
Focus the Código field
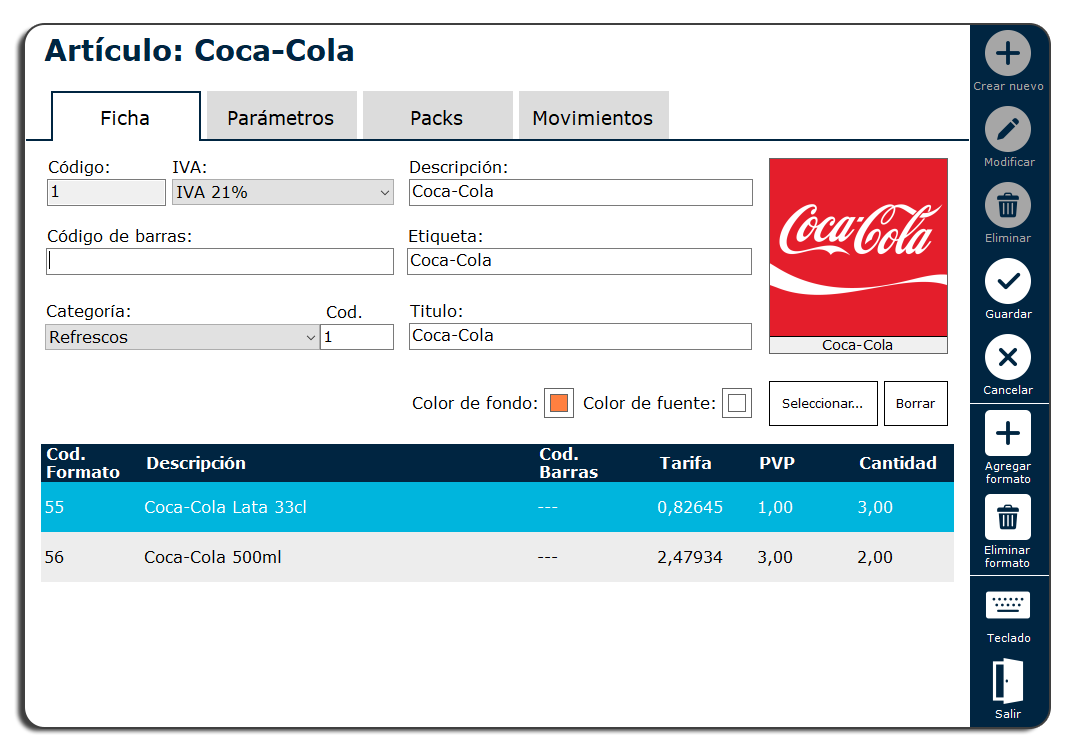tap(106, 192)
